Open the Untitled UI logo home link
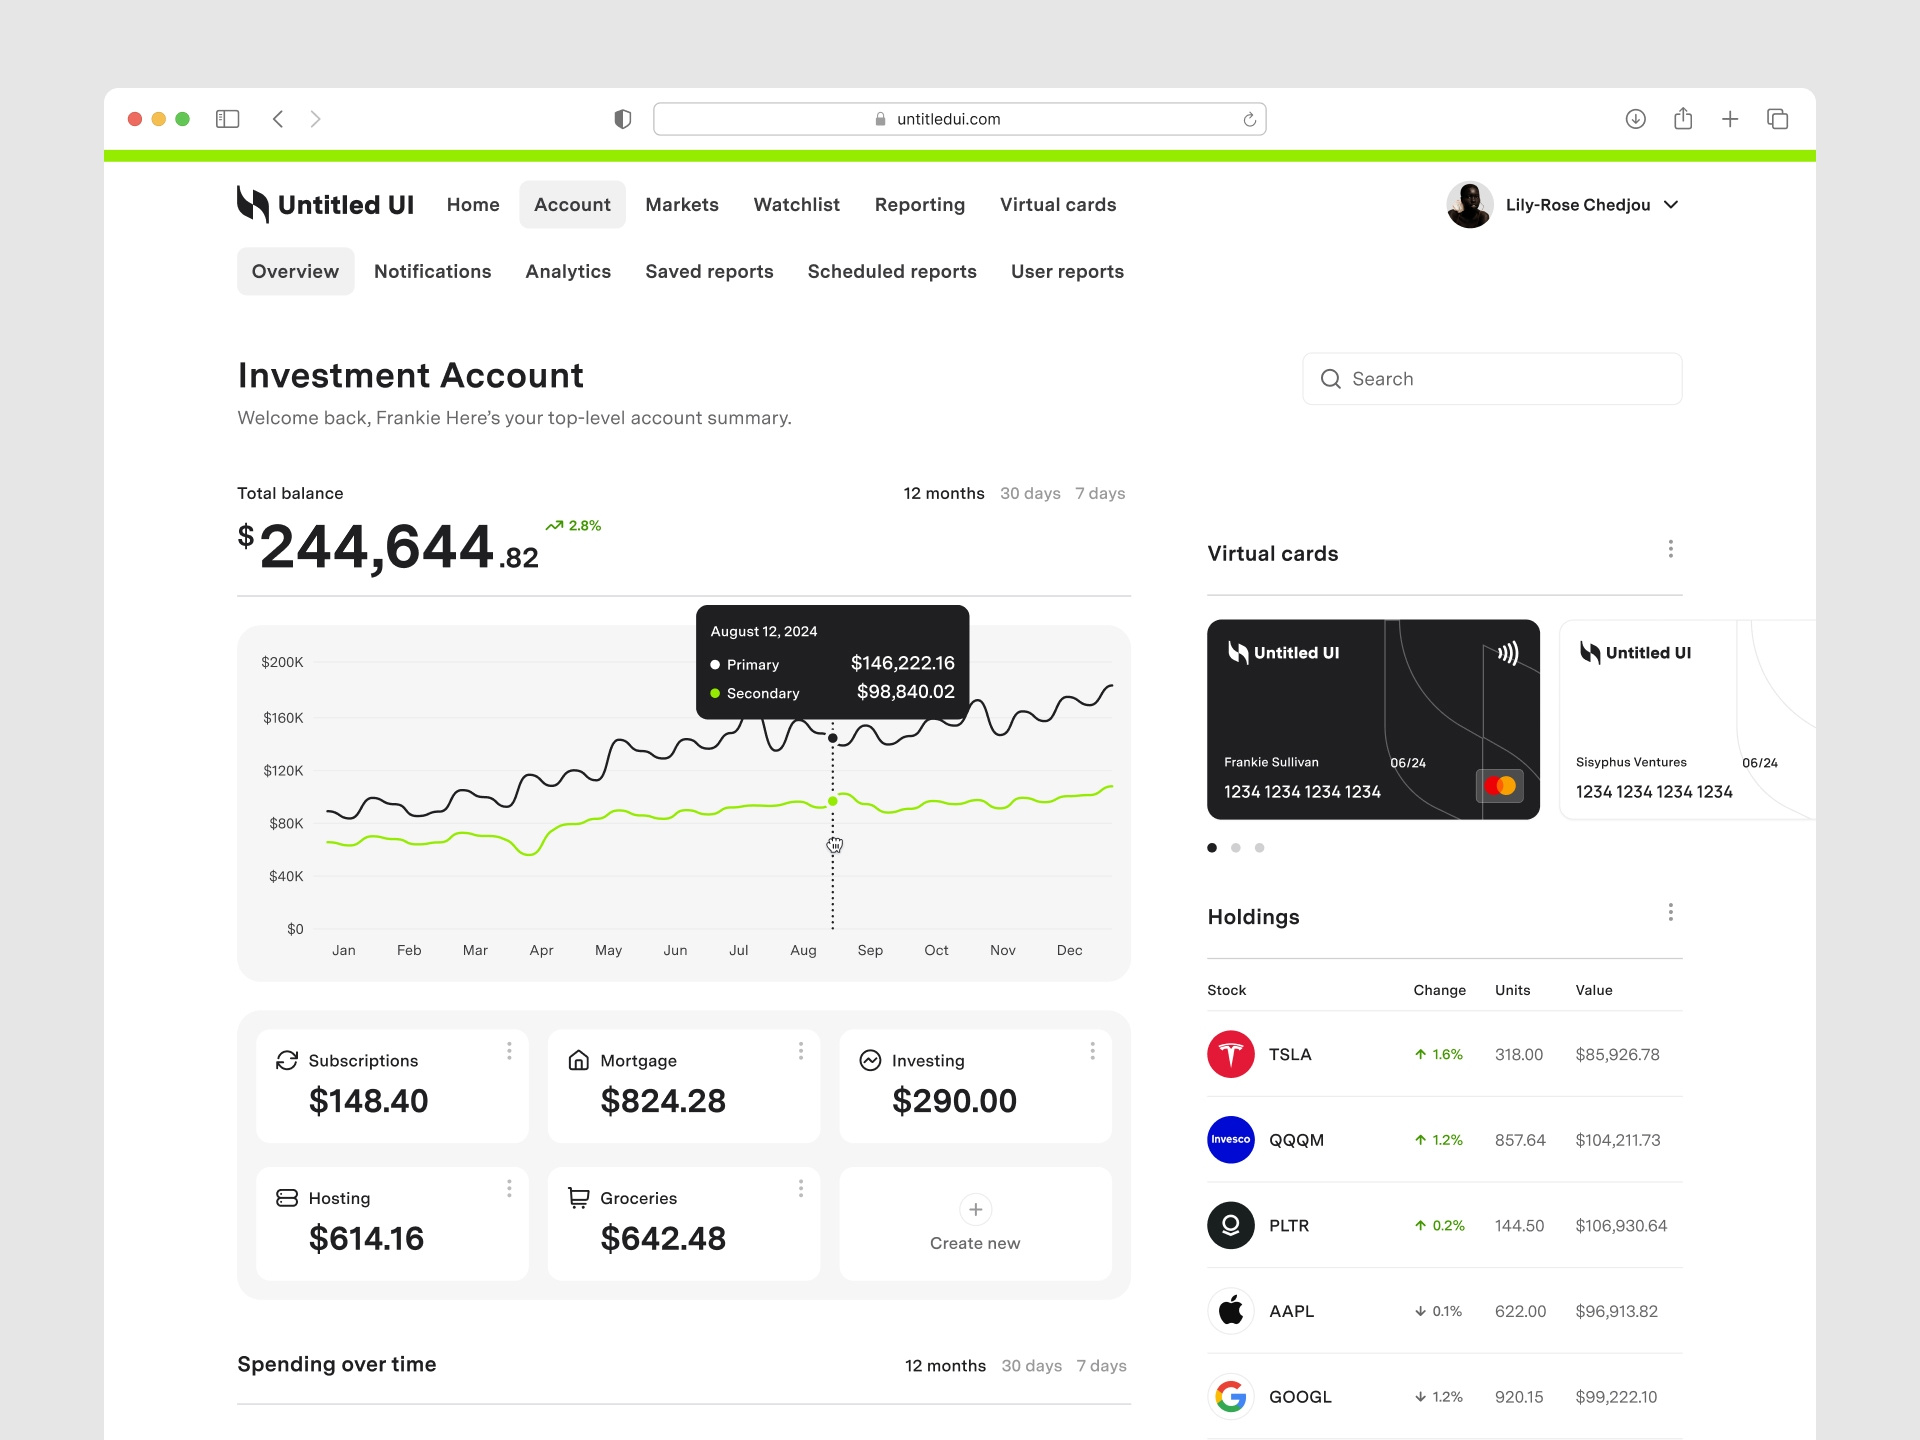This screenshot has height=1440, width=1920. (x=325, y=205)
